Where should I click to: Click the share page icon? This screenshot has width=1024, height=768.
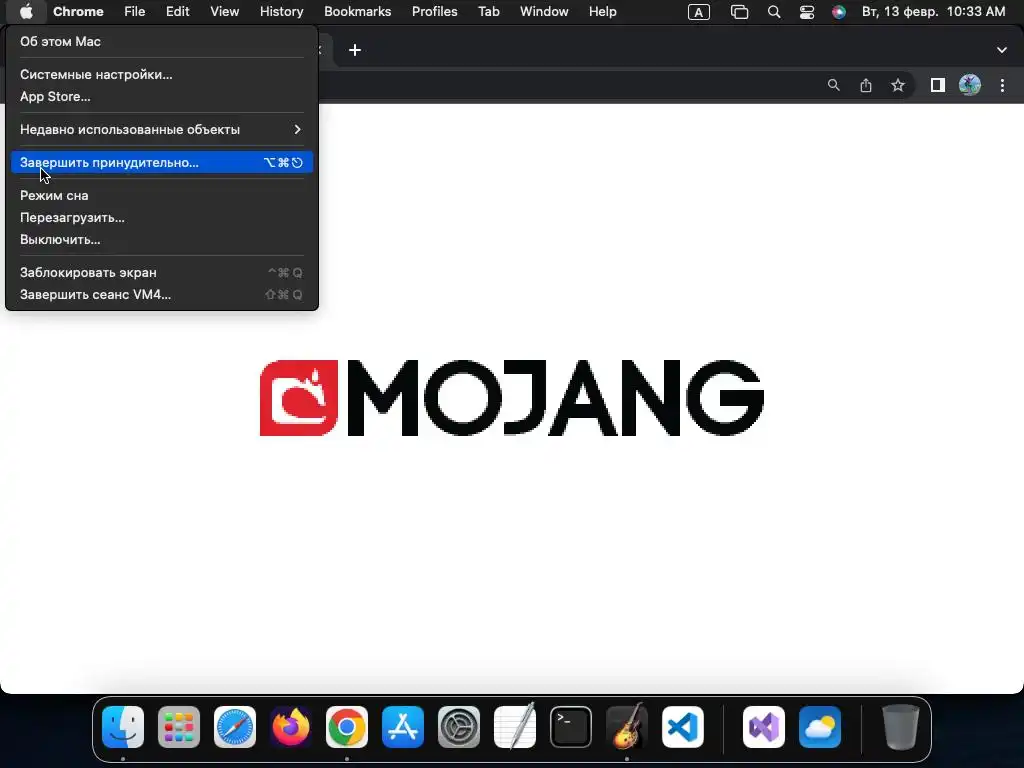[866, 85]
